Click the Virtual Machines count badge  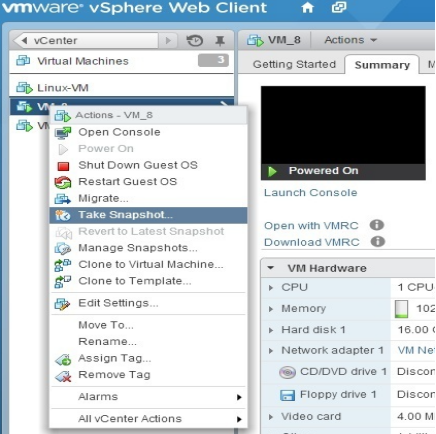213,60
